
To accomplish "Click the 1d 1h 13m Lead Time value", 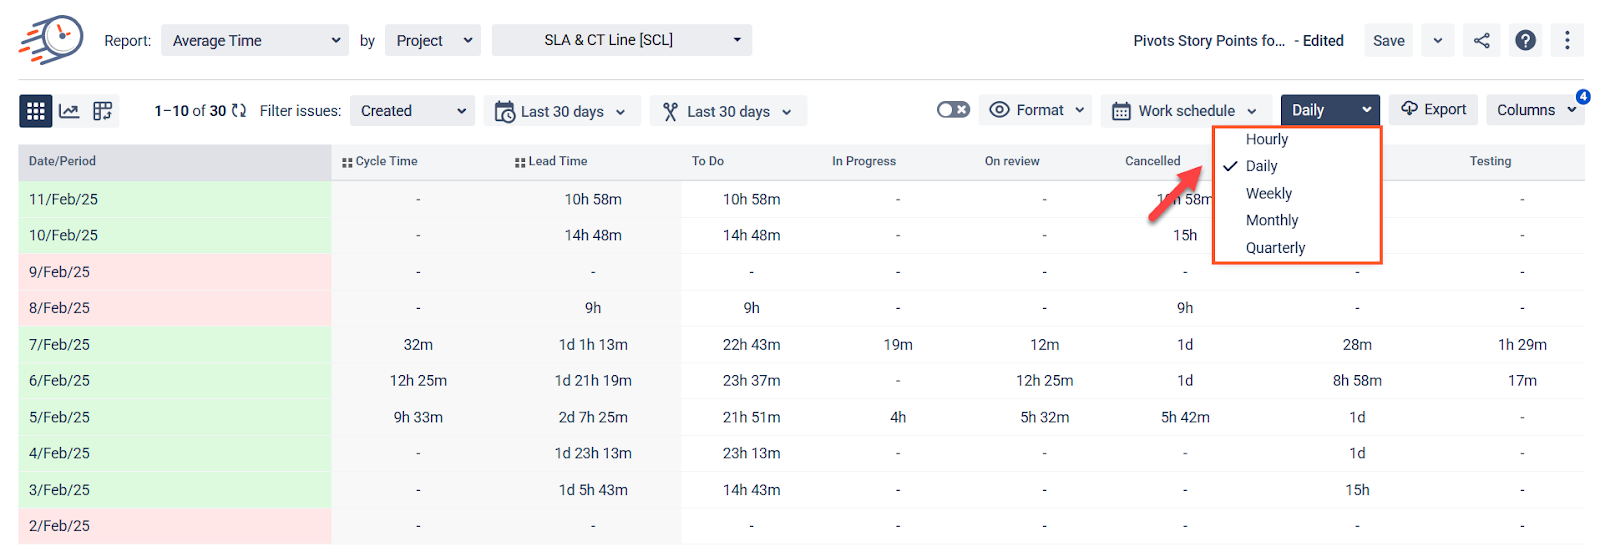I will (x=593, y=344).
